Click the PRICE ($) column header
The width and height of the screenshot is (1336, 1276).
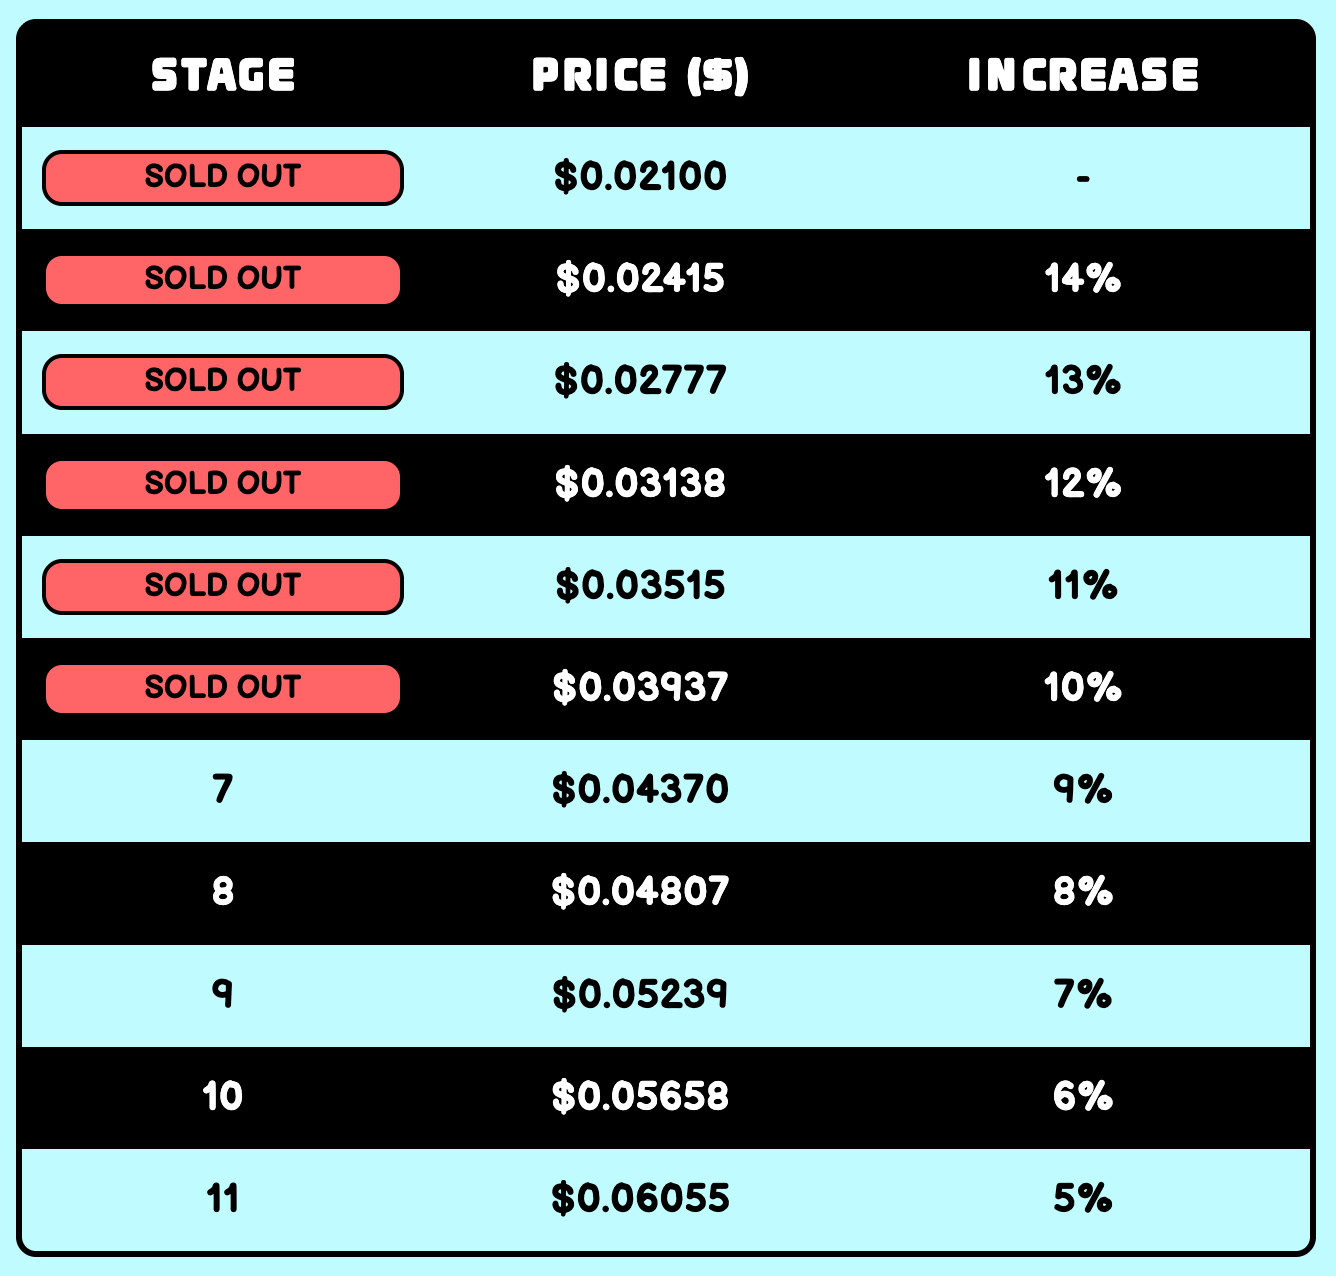point(640,75)
